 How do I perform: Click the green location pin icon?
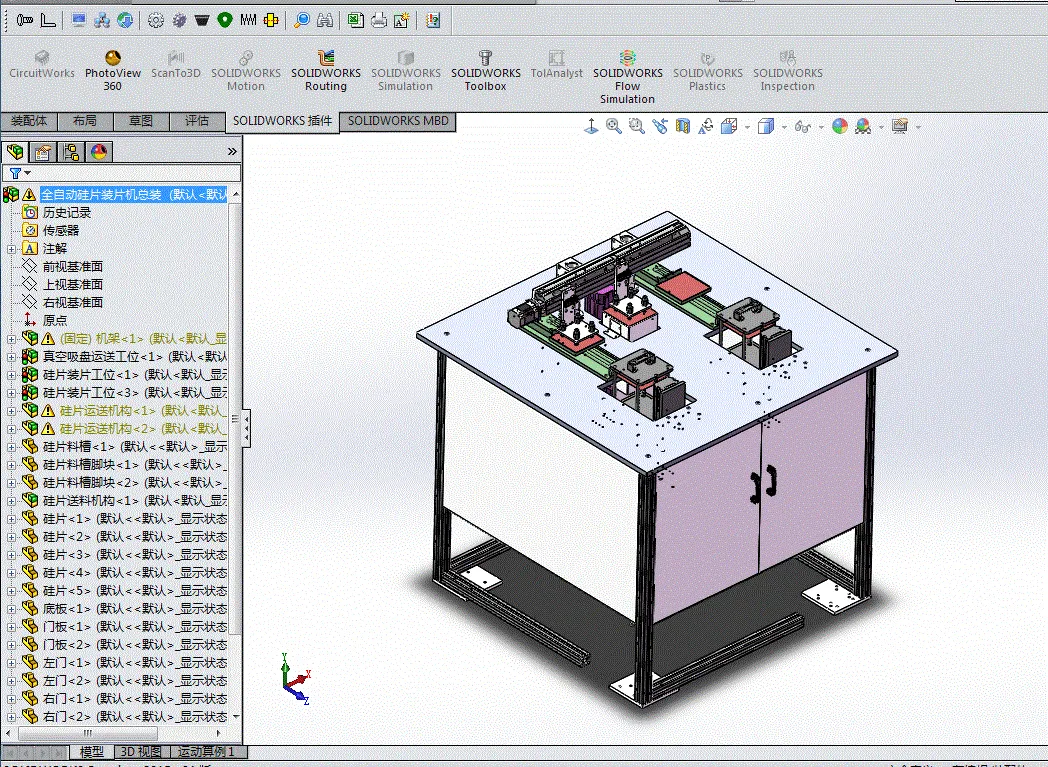click(x=225, y=21)
